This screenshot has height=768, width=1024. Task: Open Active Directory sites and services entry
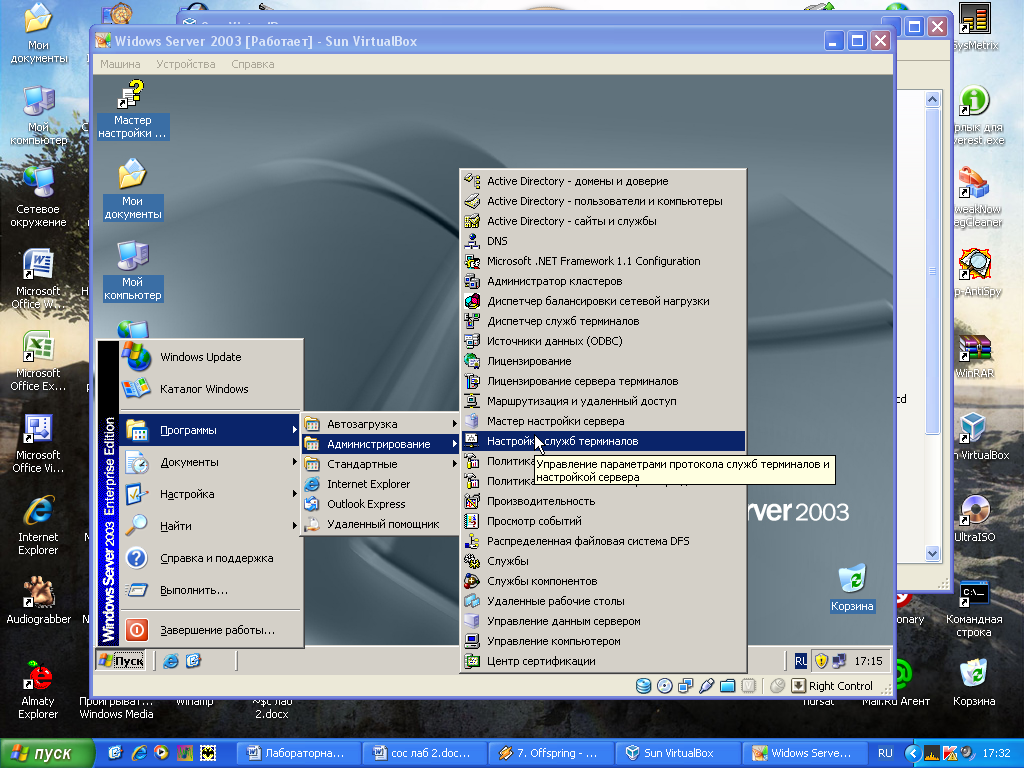(x=603, y=221)
